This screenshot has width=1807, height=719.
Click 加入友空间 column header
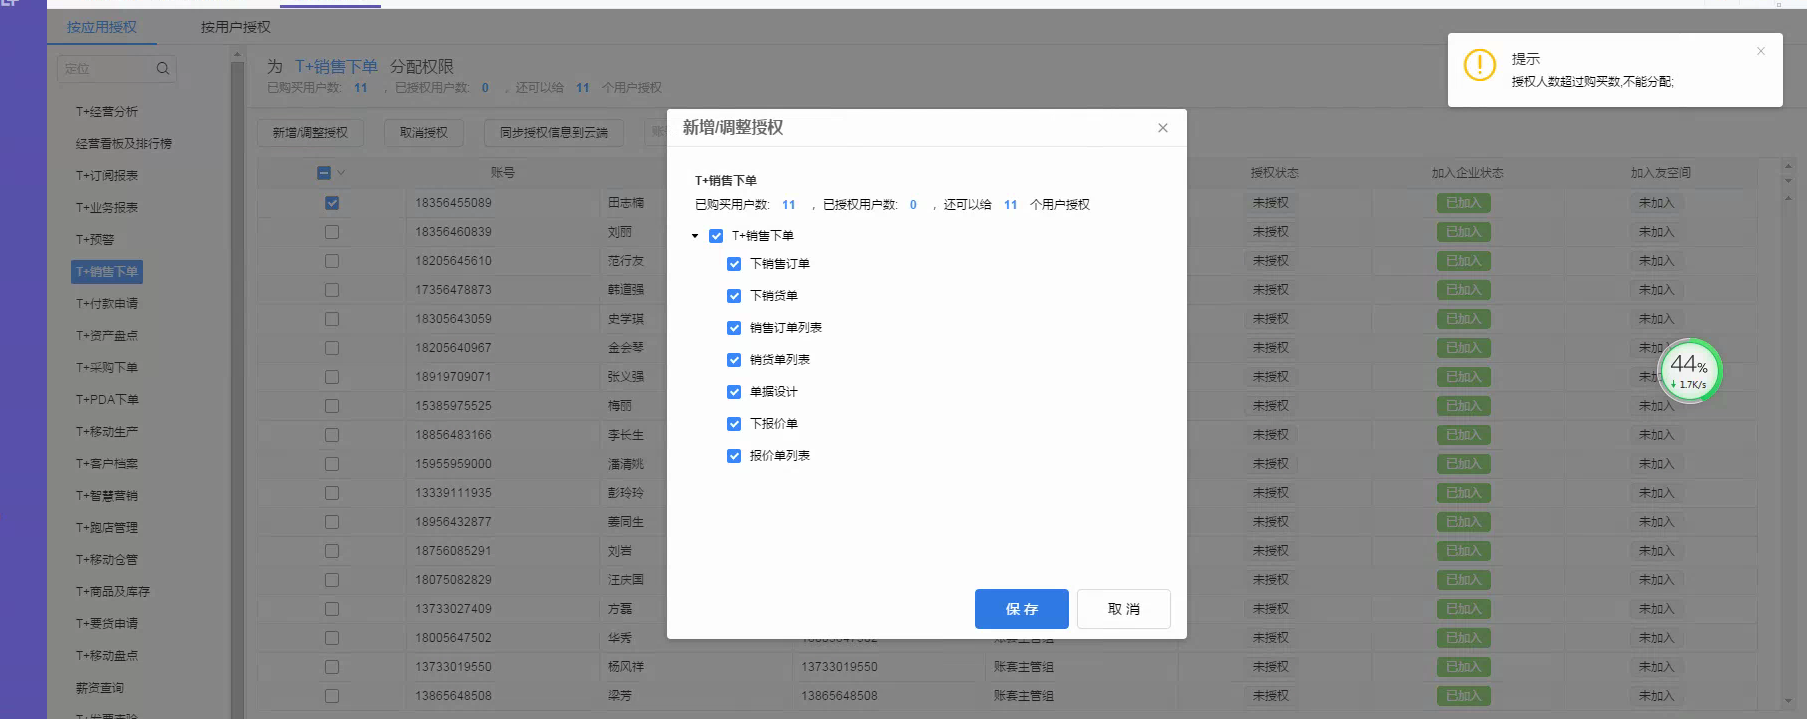[1661, 173]
